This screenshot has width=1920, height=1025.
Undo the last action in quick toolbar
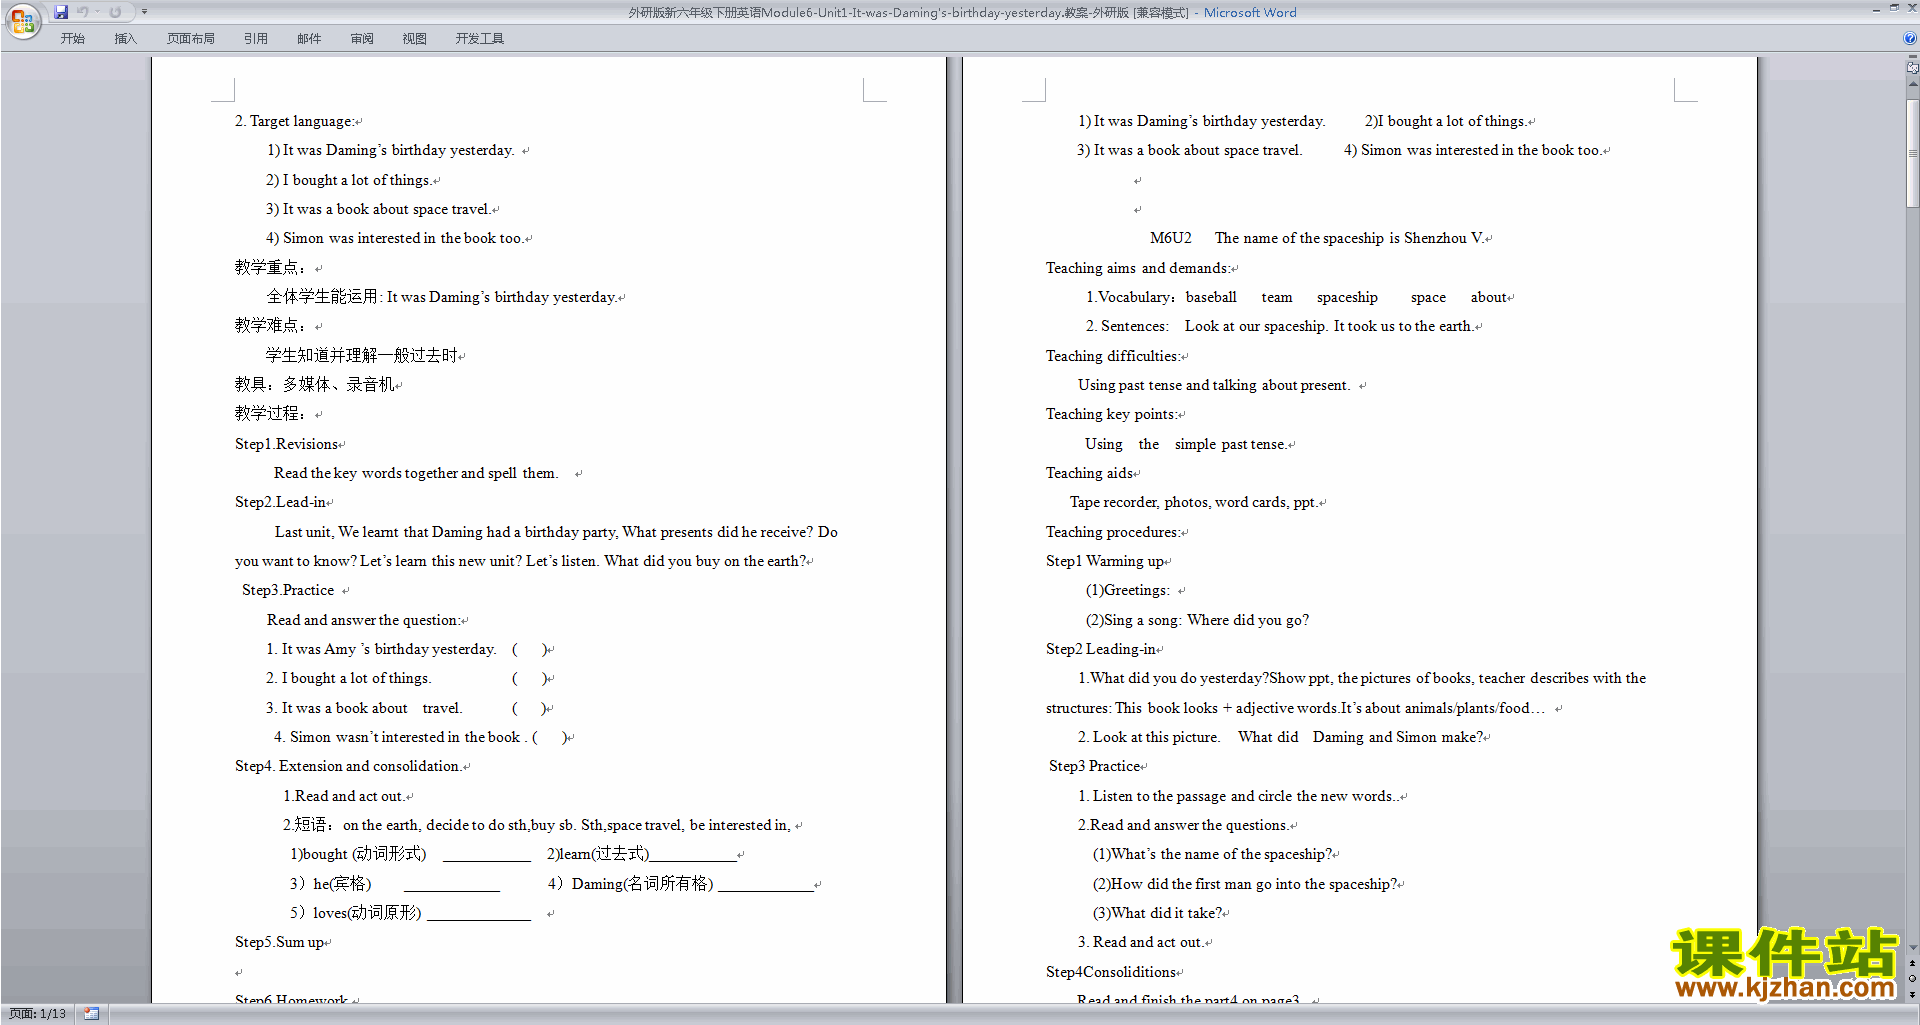pos(83,12)
